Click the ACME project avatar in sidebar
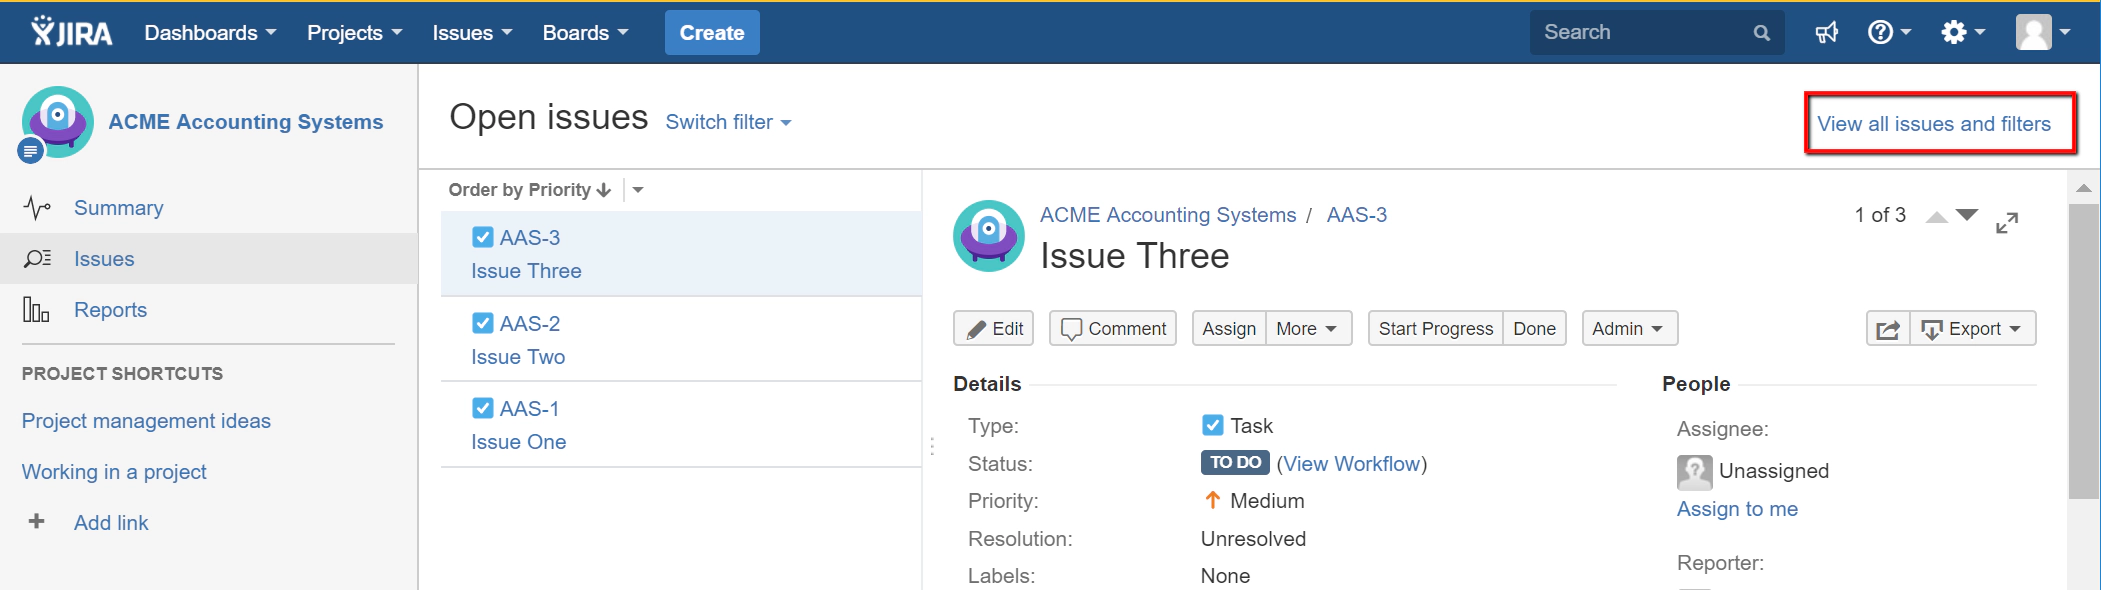2101x590 pixels. (x=58, y=122)
